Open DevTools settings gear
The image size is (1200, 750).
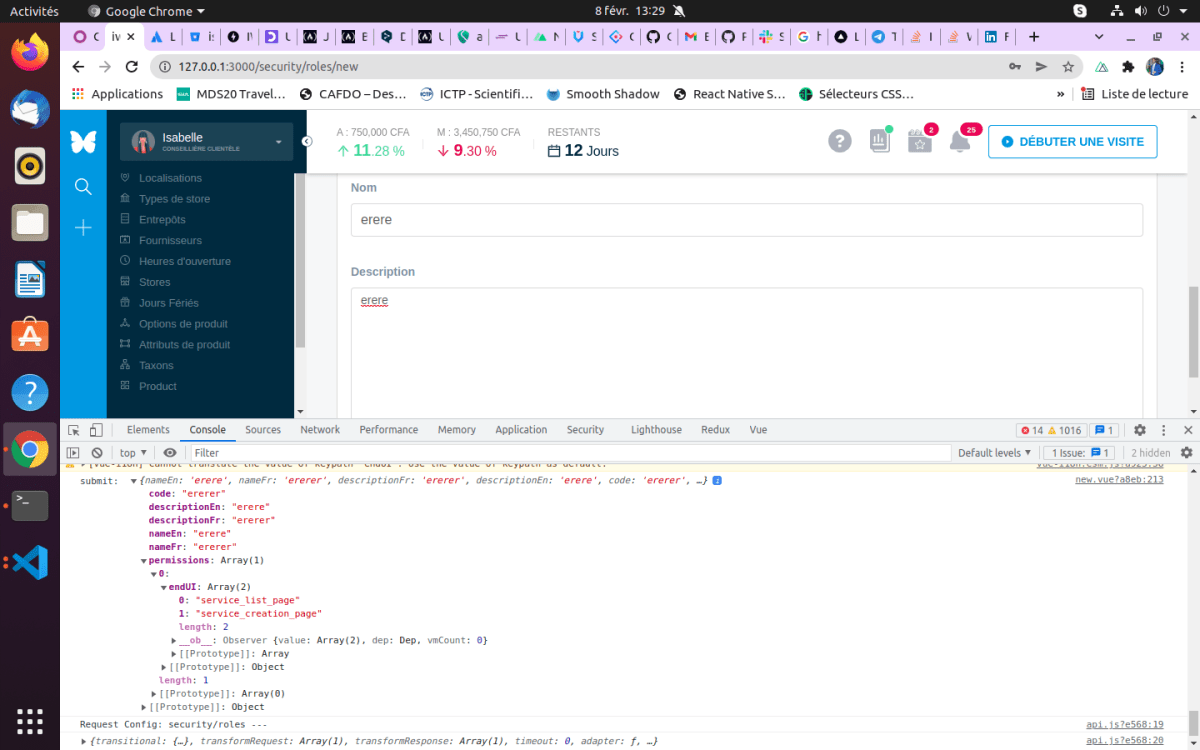pos(1139,430)
